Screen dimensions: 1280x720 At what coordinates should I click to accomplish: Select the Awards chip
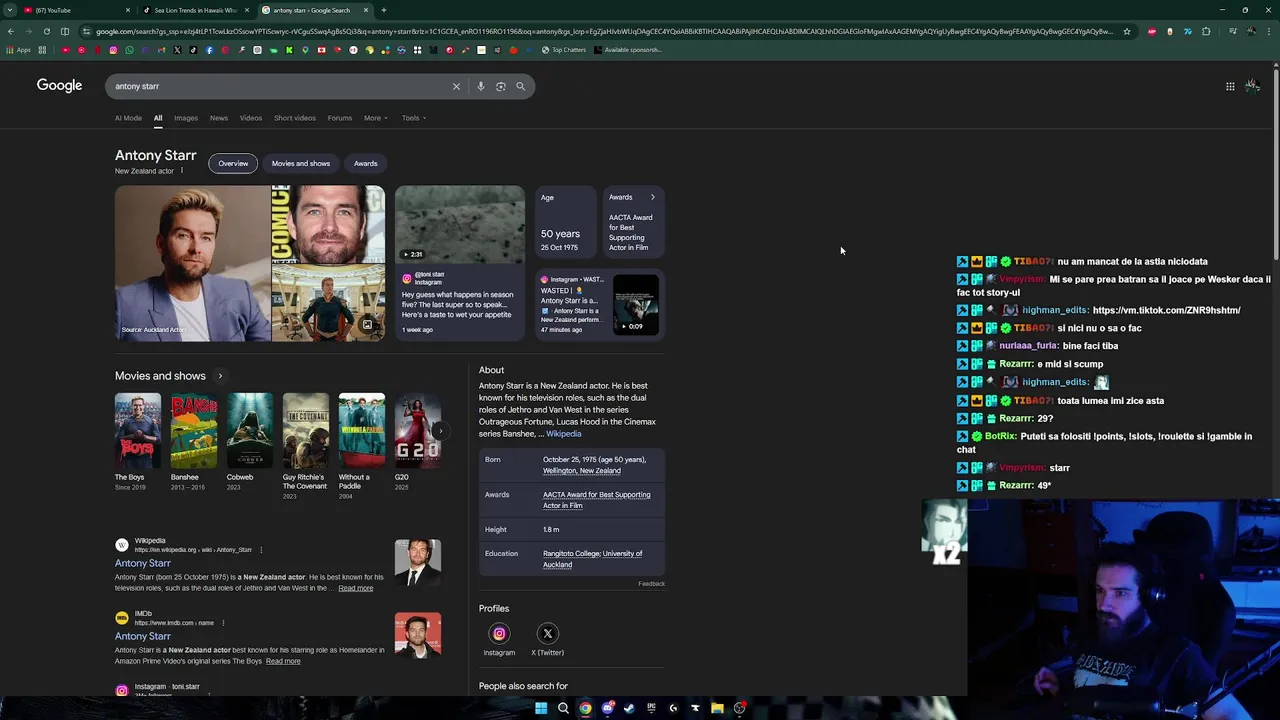pos(365,163)
